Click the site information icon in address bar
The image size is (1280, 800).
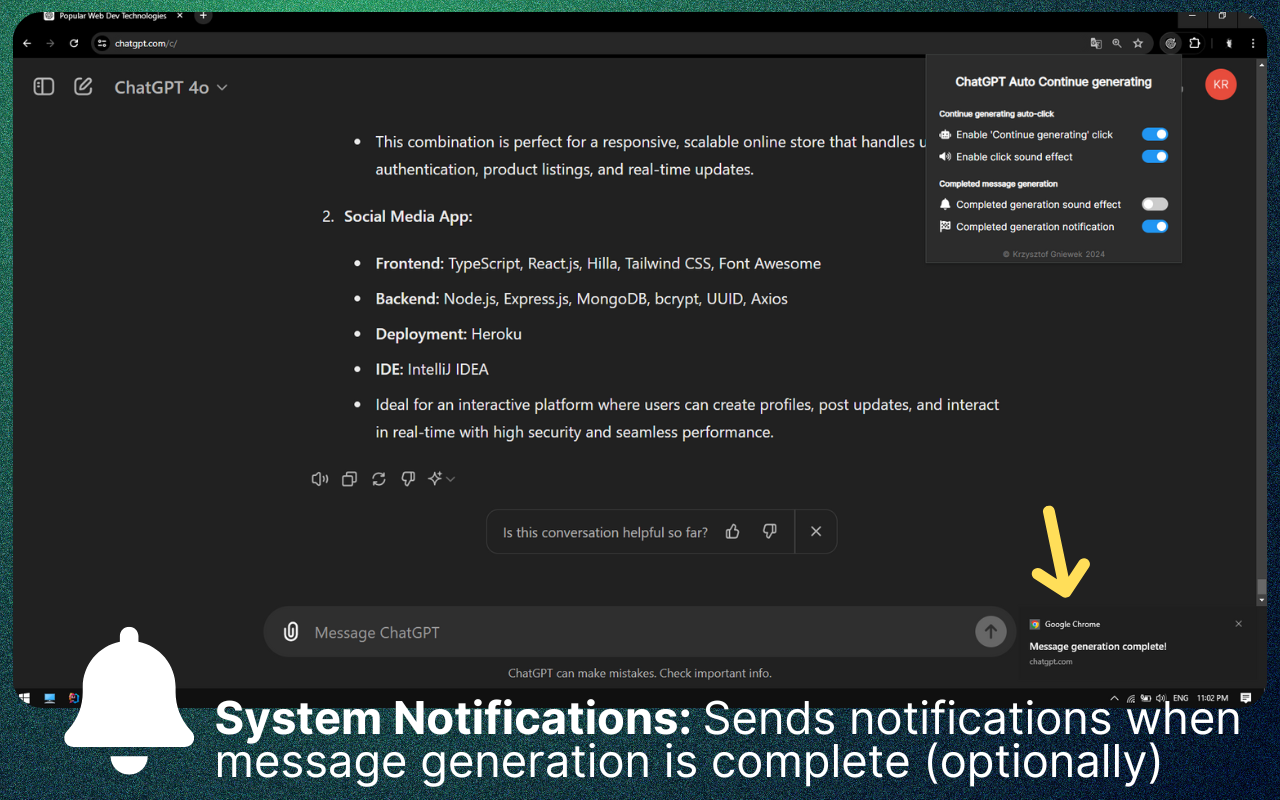(x=102, y=43)
